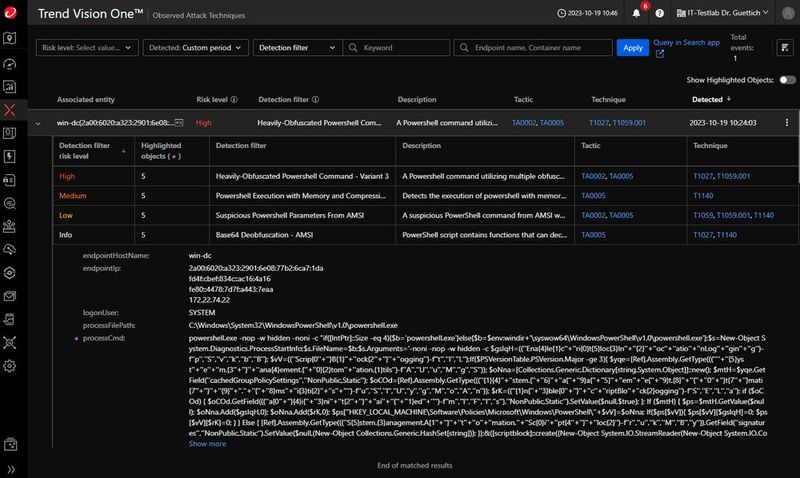This screenshot has width=800, height=478.
Task: Click the top Description column header
Action: [x=417, y=99]
